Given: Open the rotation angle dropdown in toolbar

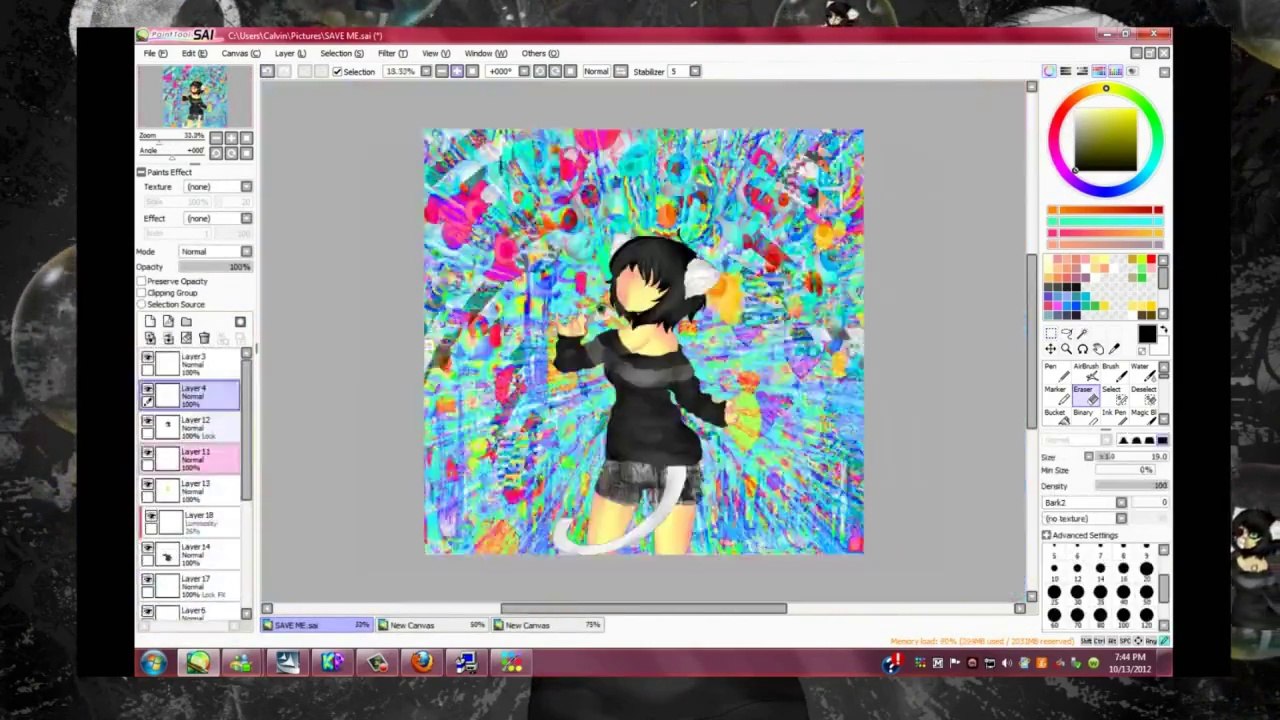Looking at the screenshot, I should click(523, 71).
